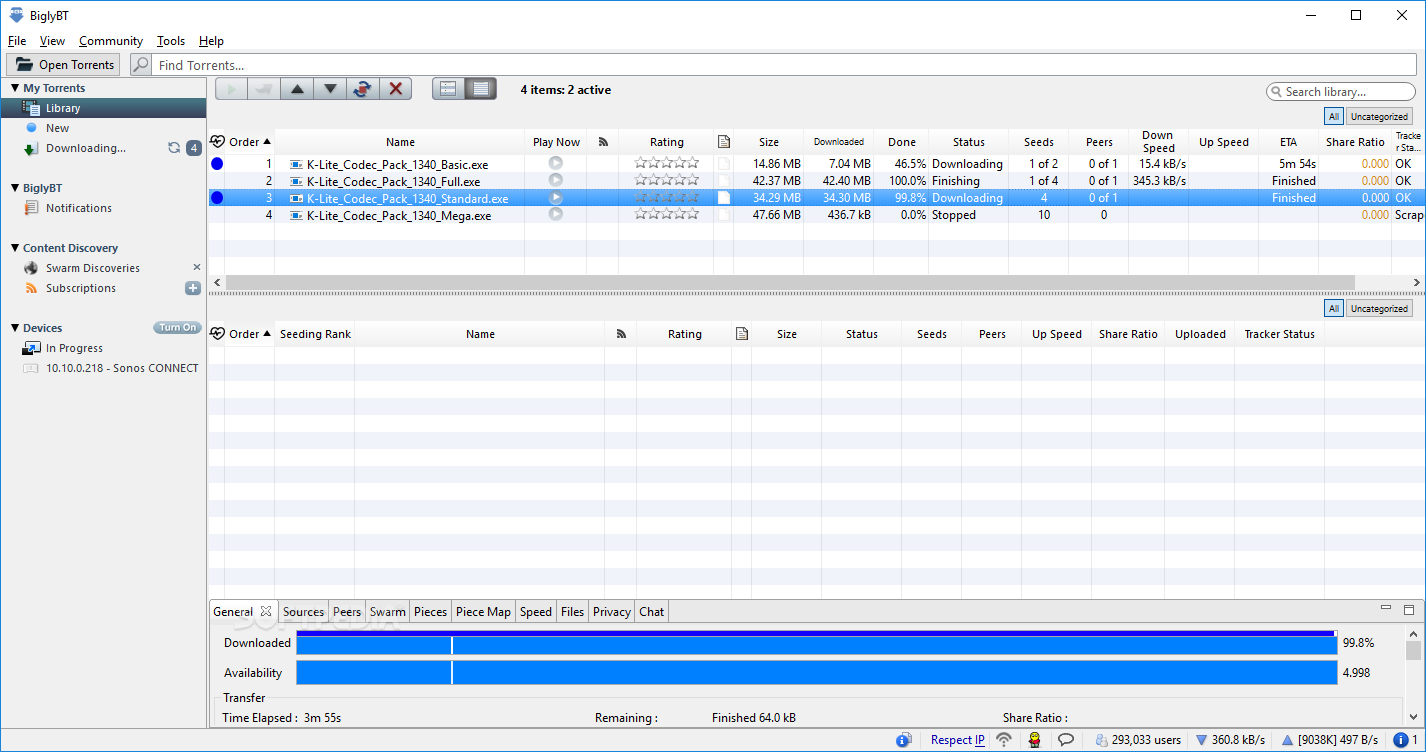Open the View menu

point(52,41)
